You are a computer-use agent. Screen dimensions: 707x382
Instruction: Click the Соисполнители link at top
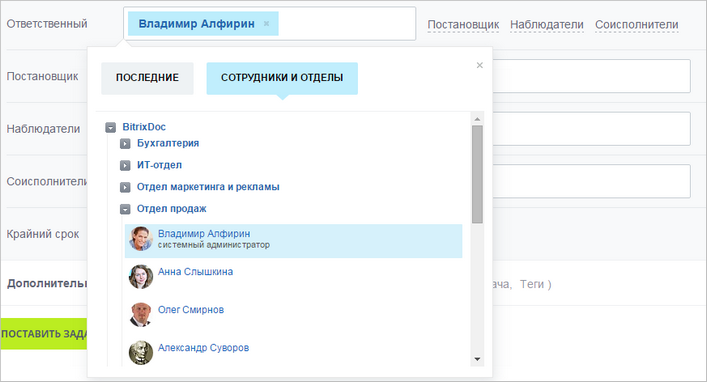636,24
